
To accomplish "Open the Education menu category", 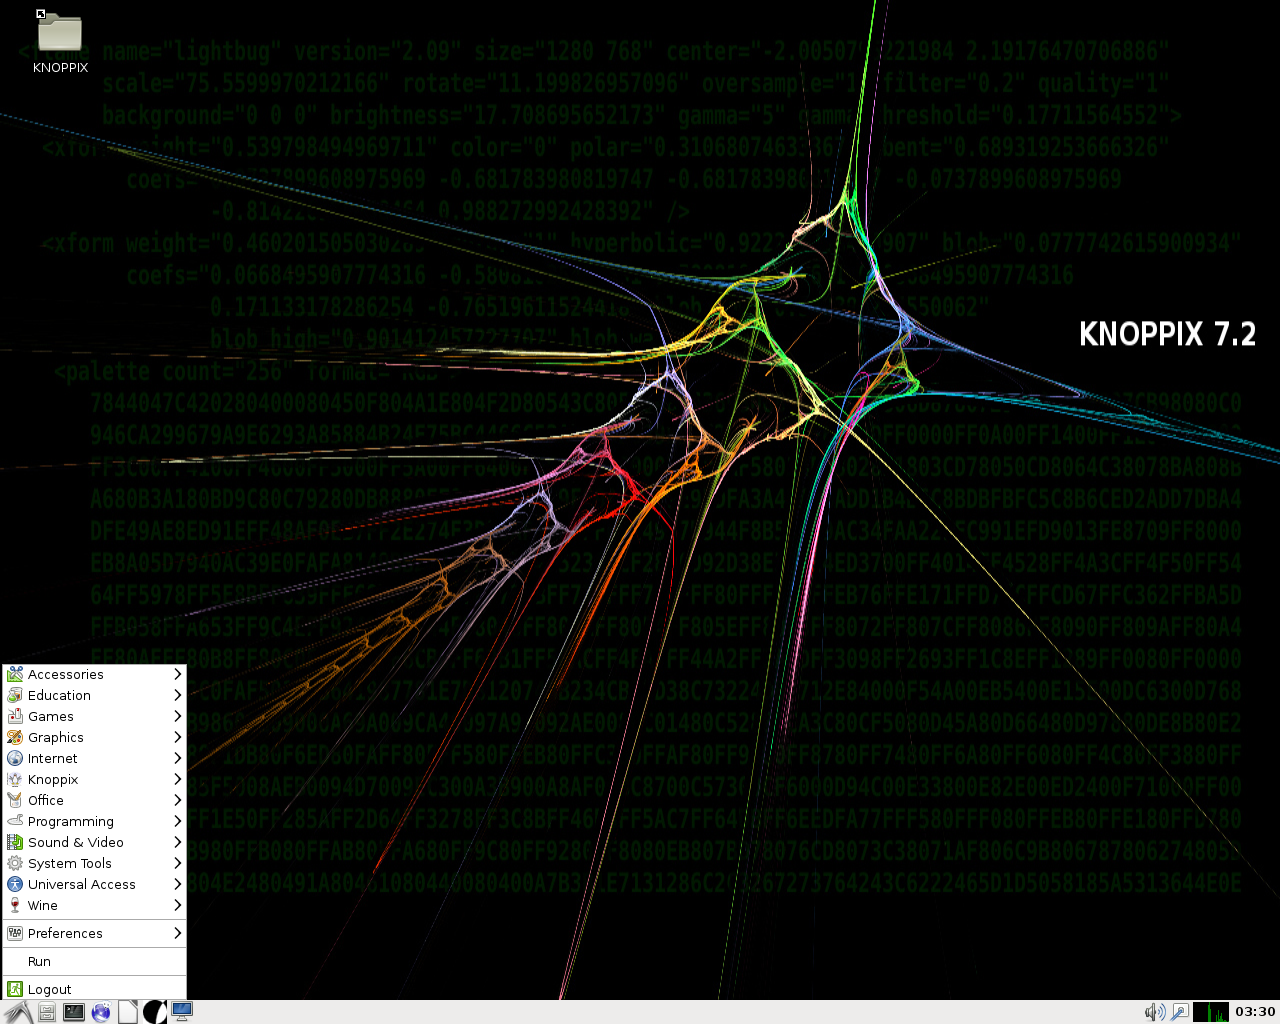I will coord(94,695).
